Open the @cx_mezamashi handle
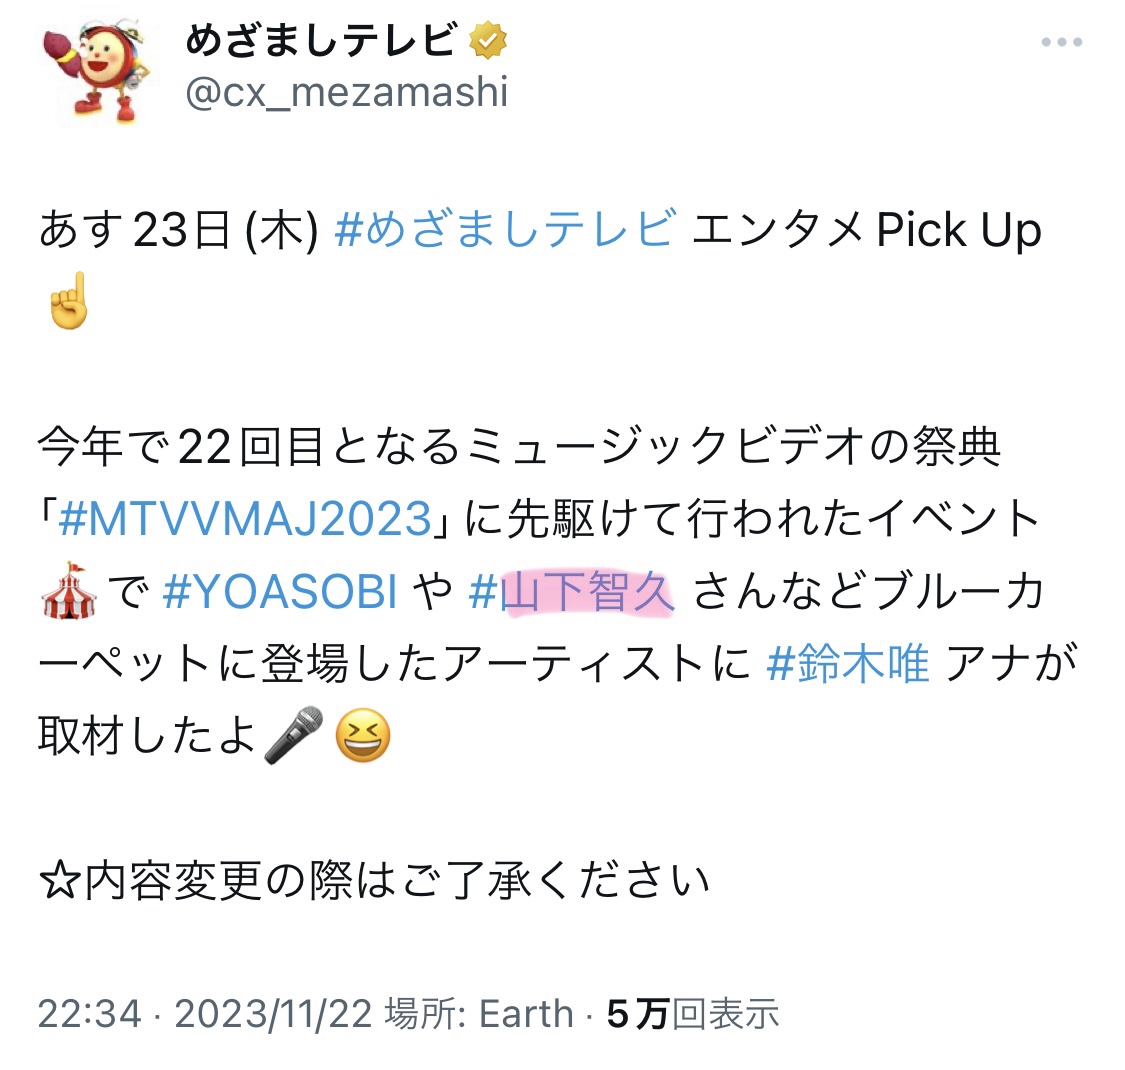The height and width of the screenshot is (1070, 1125). 347,93
